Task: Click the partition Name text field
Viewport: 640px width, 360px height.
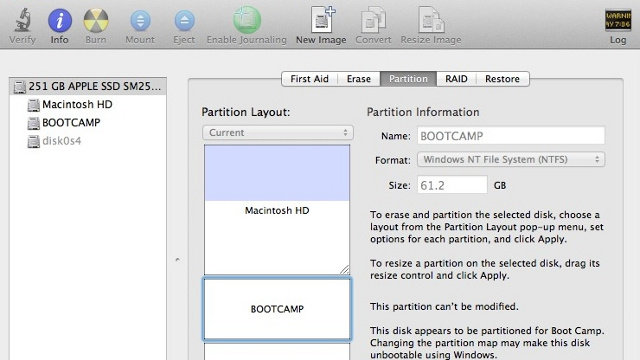Action: click(511, 136)
